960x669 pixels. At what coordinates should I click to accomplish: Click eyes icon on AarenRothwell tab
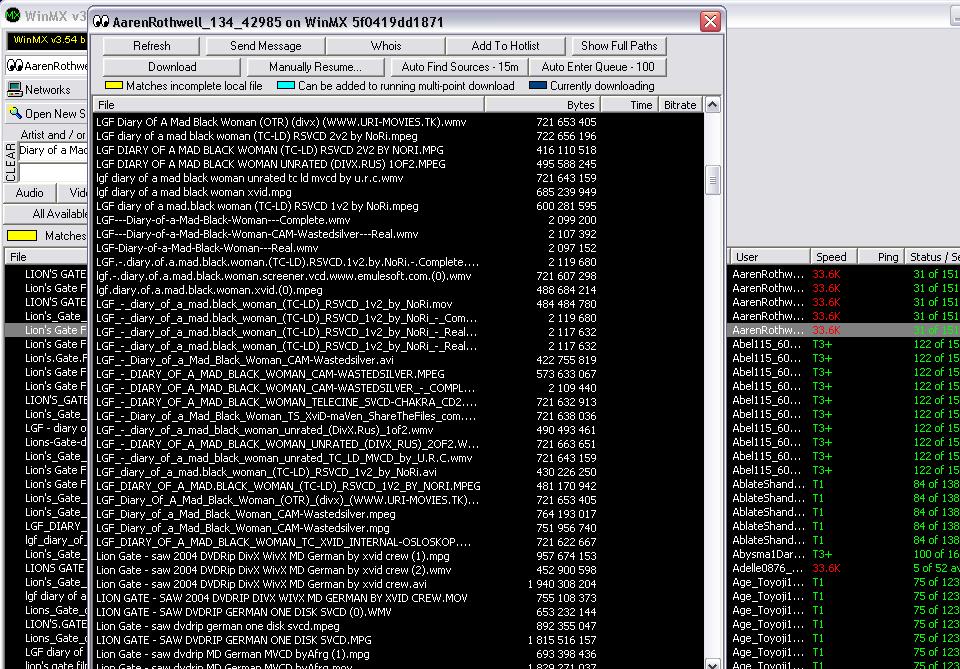click(15, 65)
